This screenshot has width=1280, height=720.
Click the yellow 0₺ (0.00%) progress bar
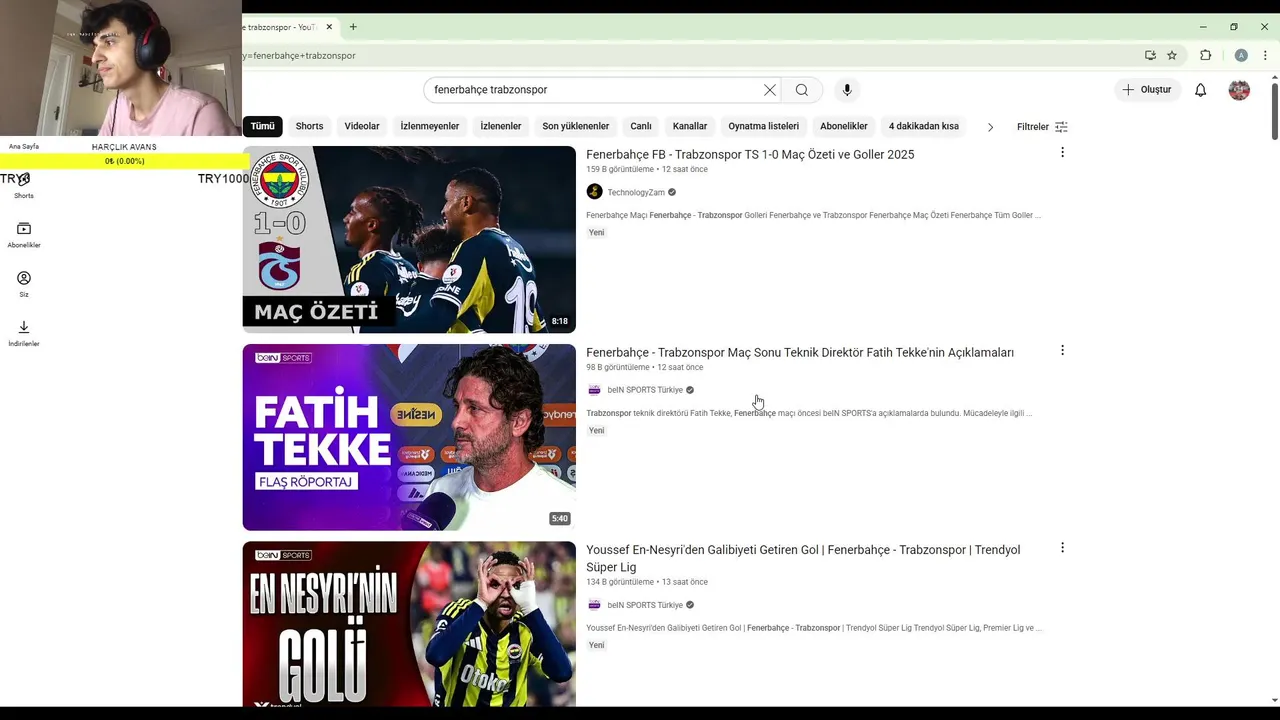coord(124,161)
